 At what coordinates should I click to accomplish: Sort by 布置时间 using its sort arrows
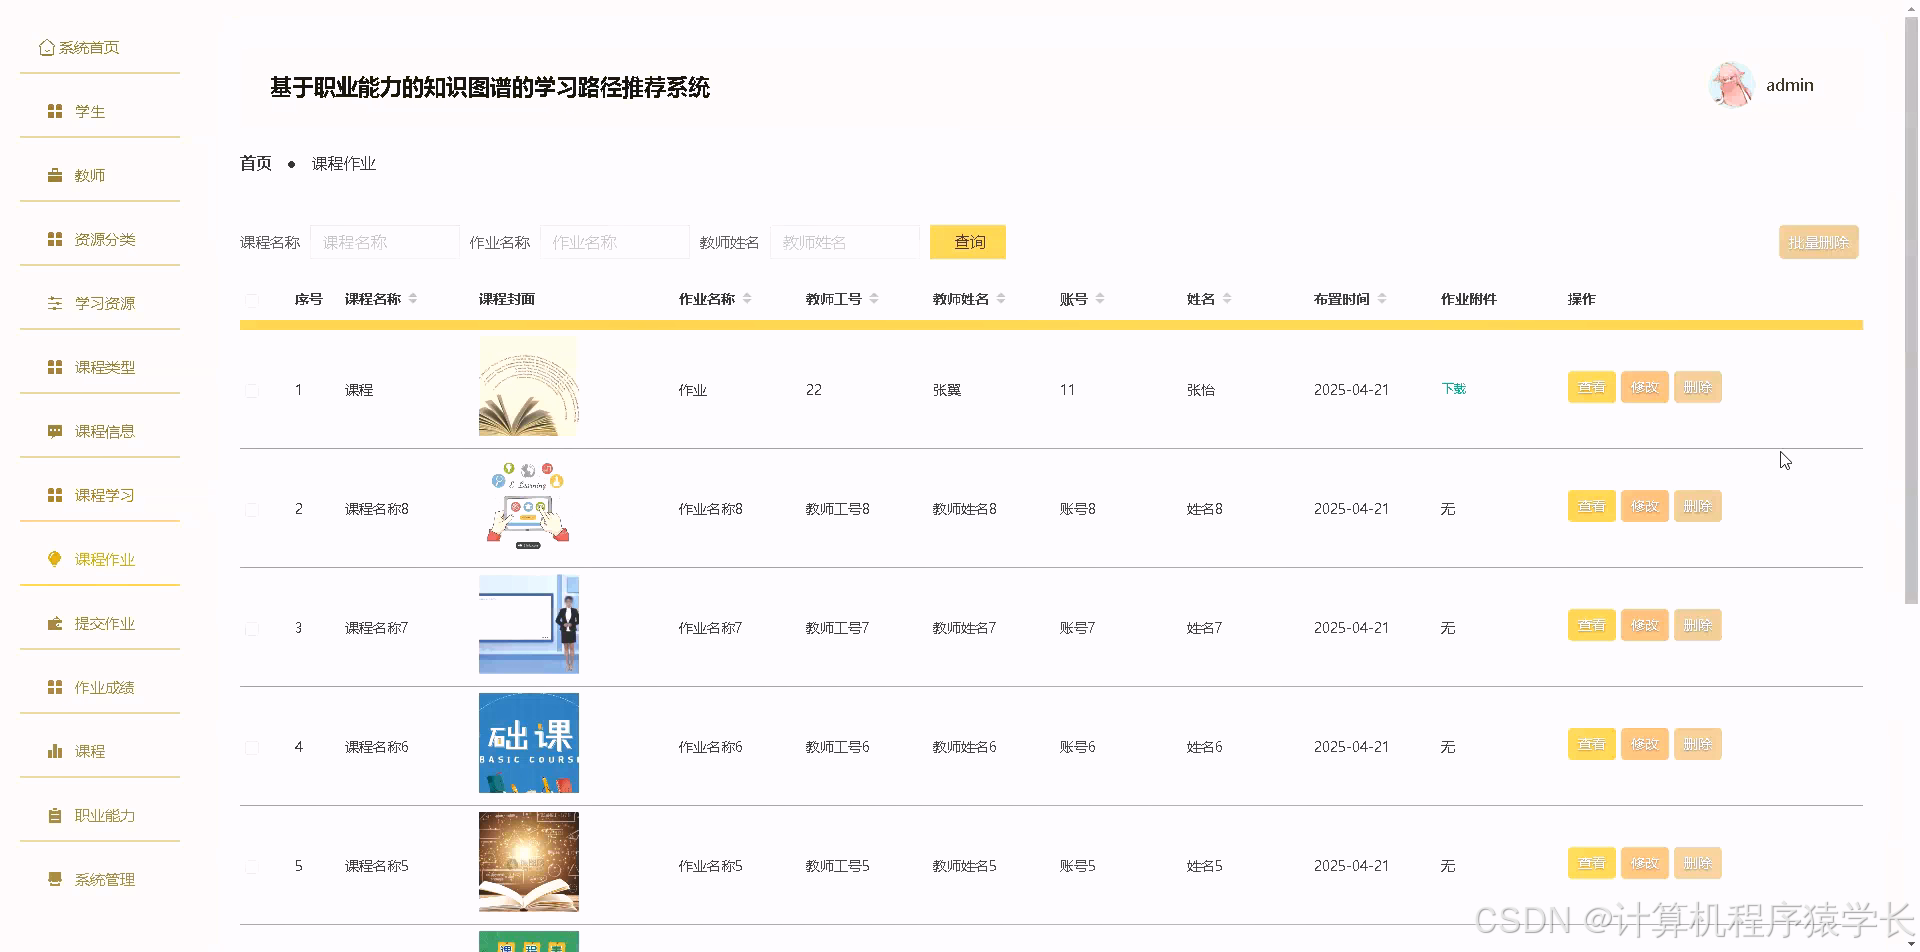1381,298
